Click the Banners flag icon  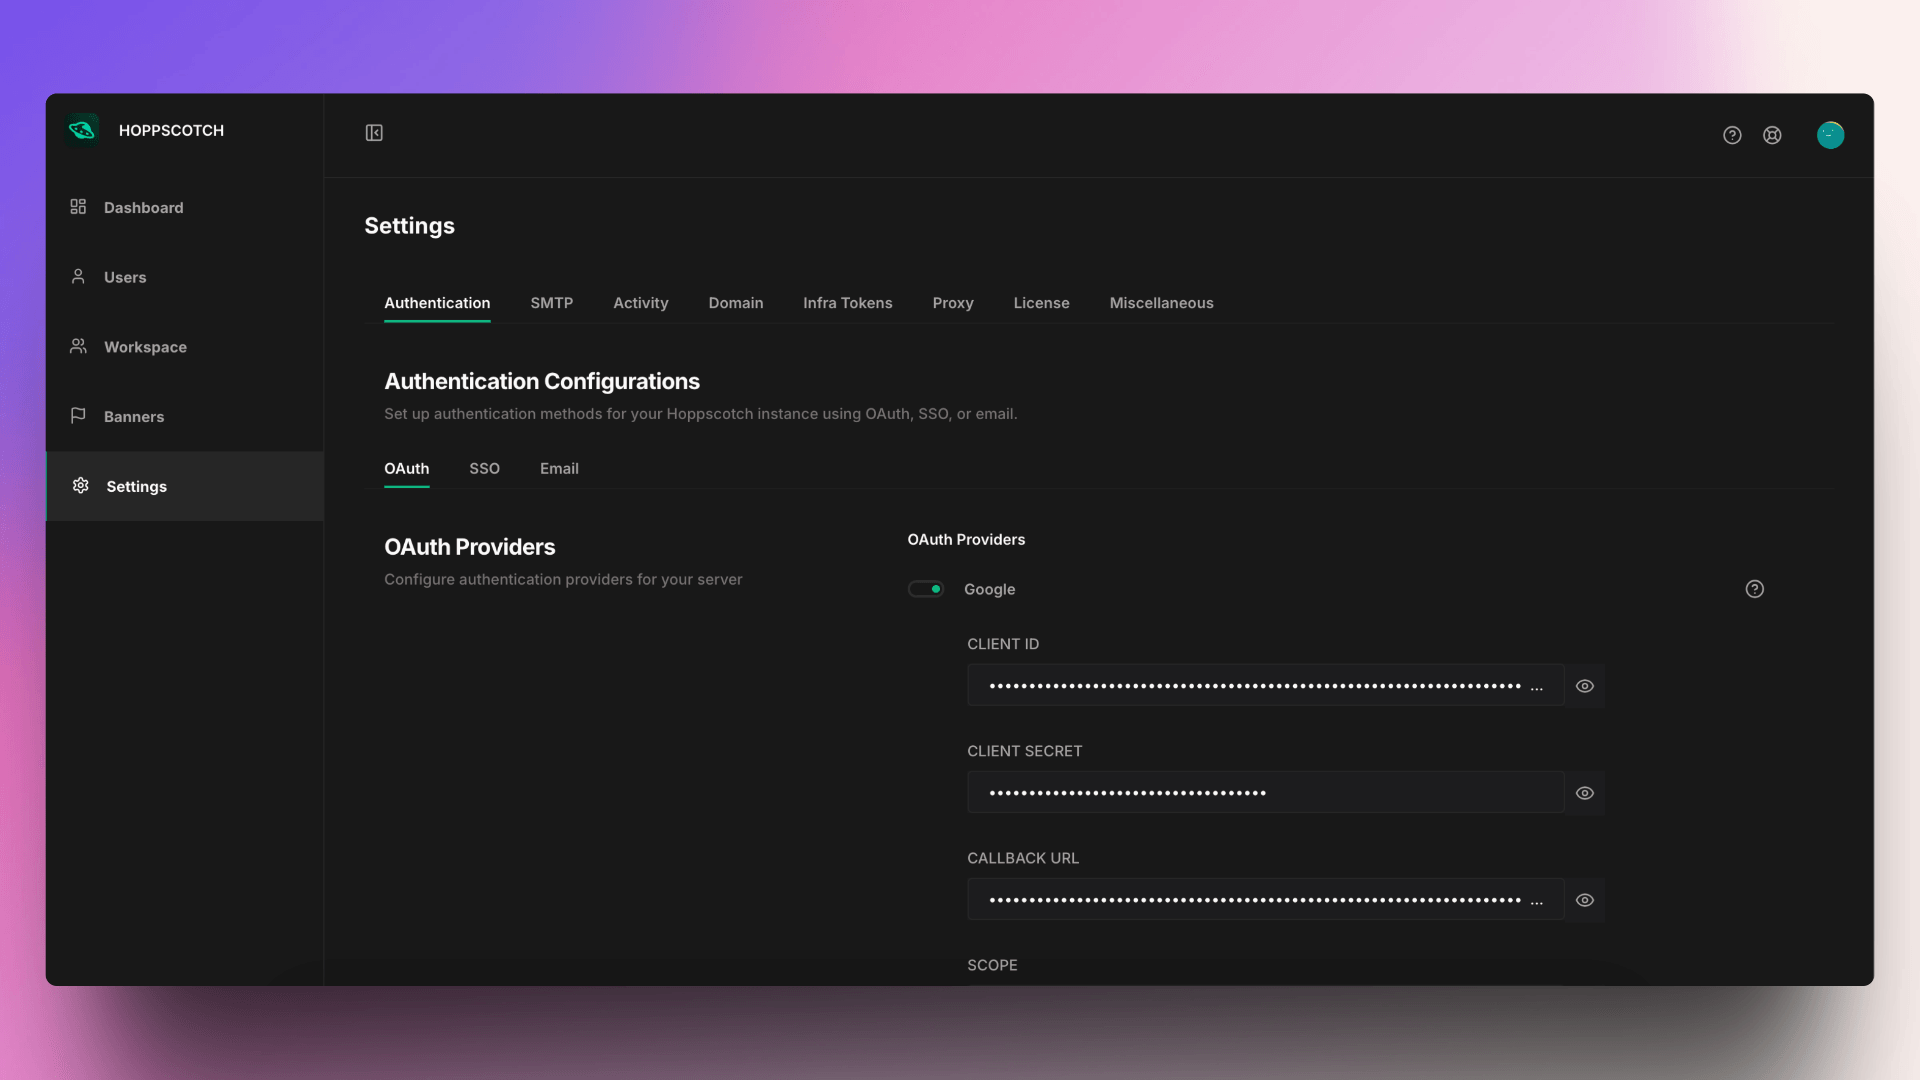coord(78,415)
